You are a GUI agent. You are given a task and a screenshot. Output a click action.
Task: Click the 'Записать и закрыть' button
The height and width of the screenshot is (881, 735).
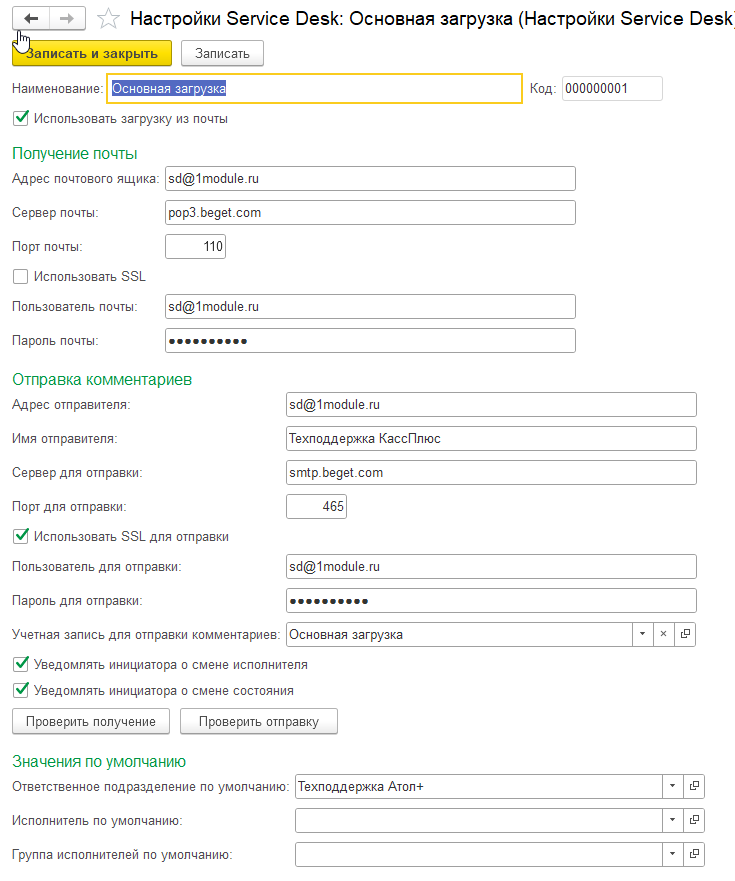92,53
